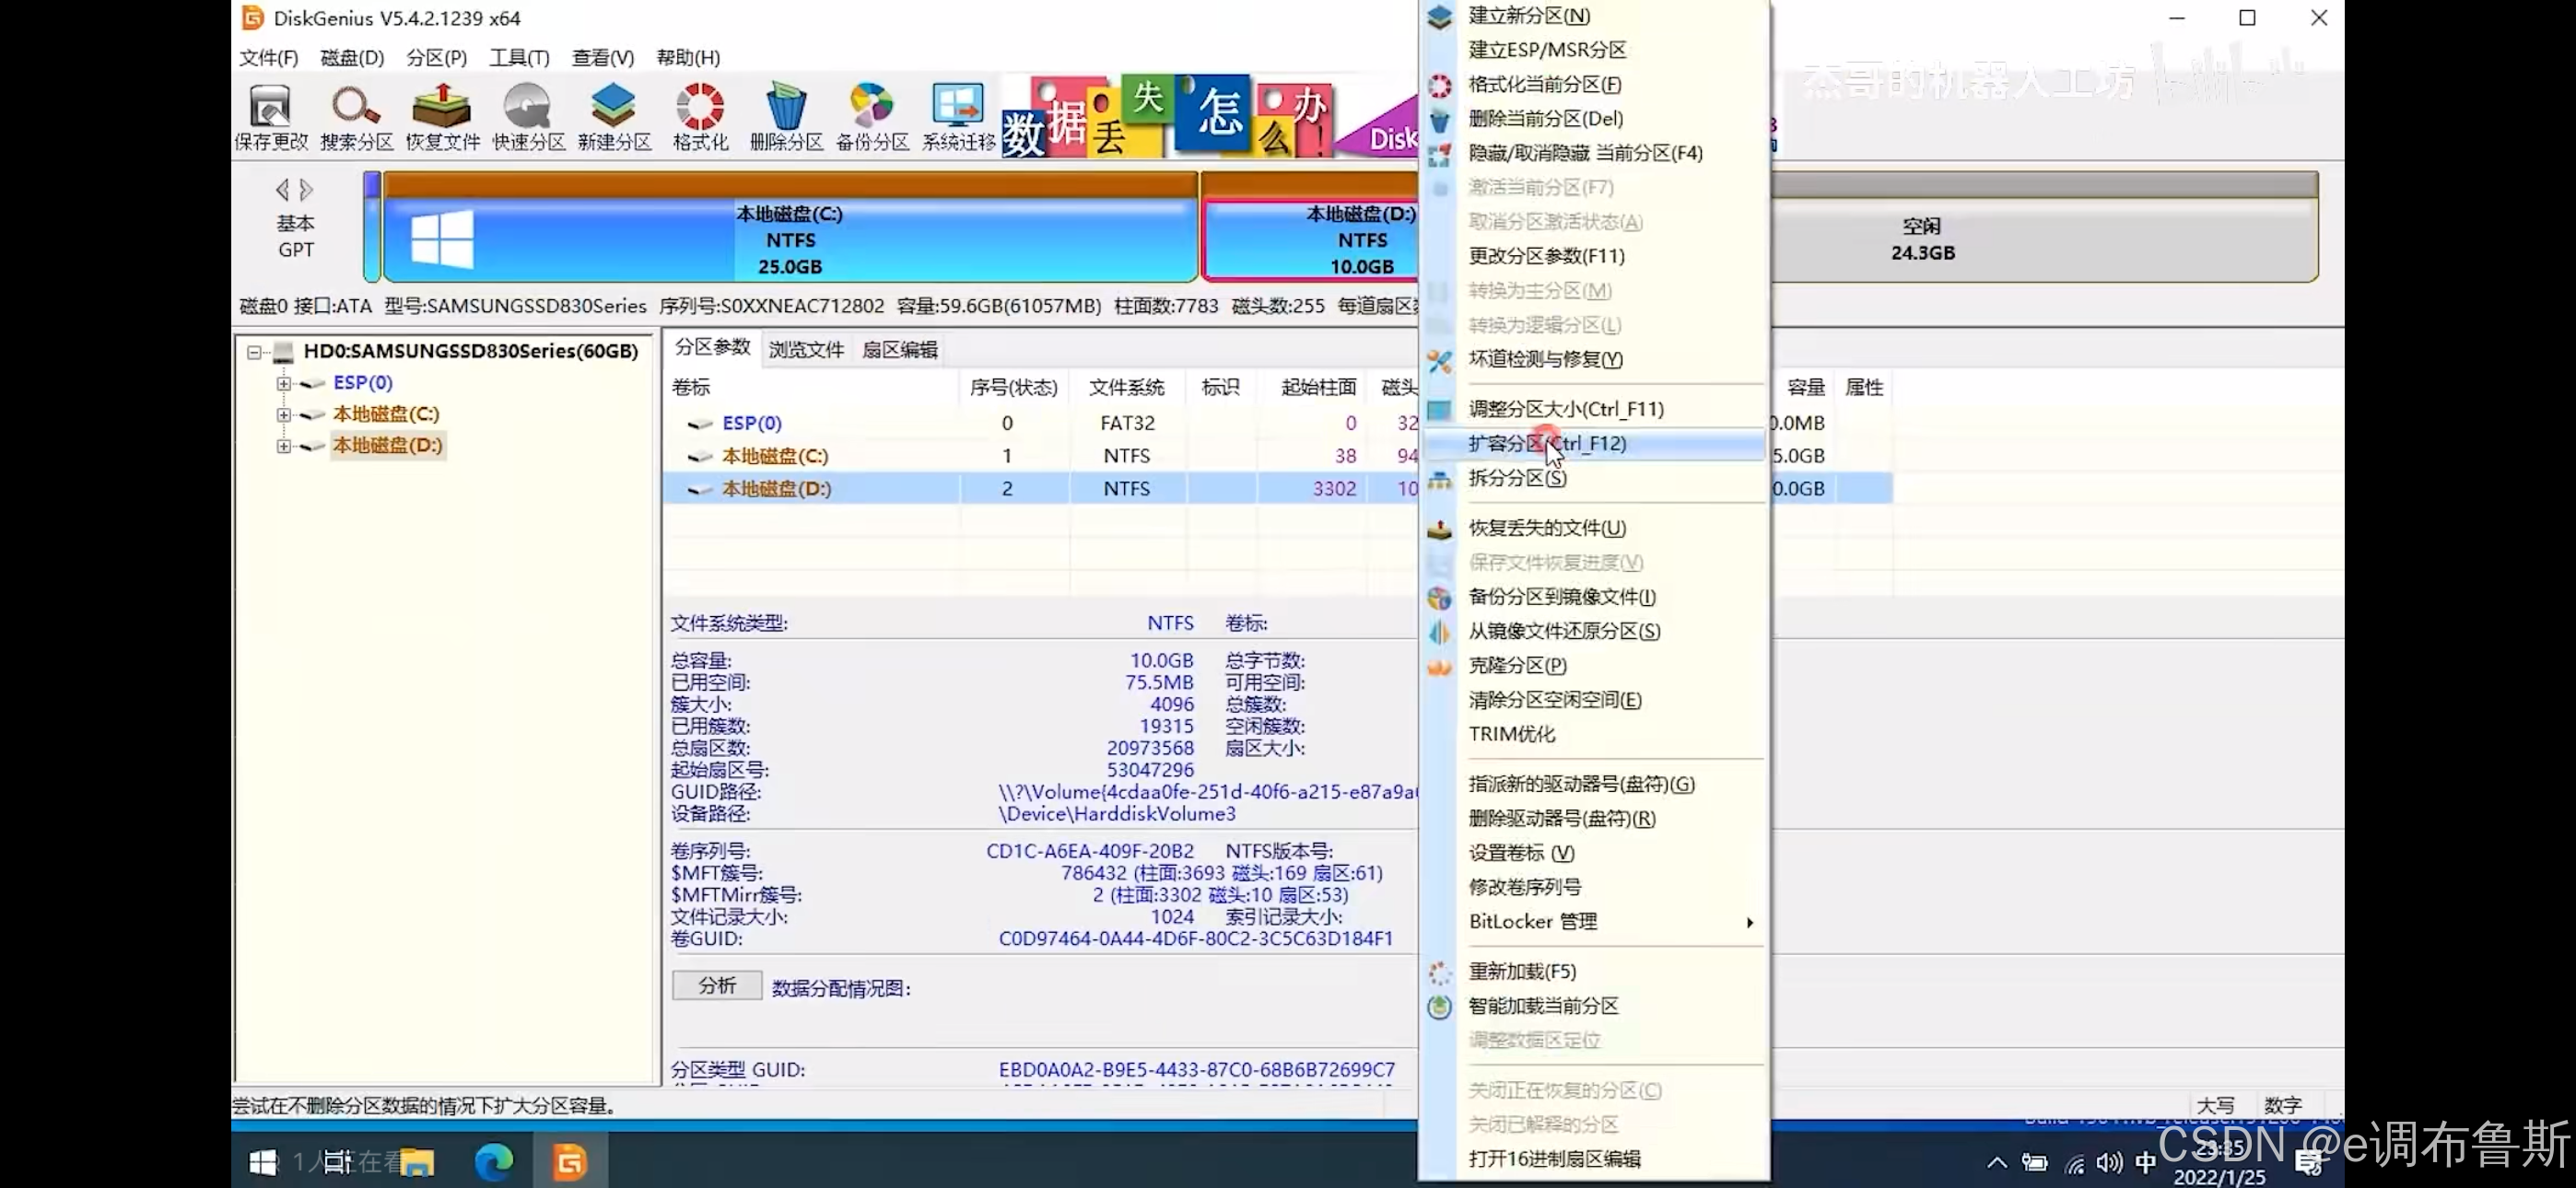Image resolution: width=2576 pixels, height=1188 pixels.
Task: Choose 建立ESP/MSR分区 menu entry
Action: (1594, 49)
